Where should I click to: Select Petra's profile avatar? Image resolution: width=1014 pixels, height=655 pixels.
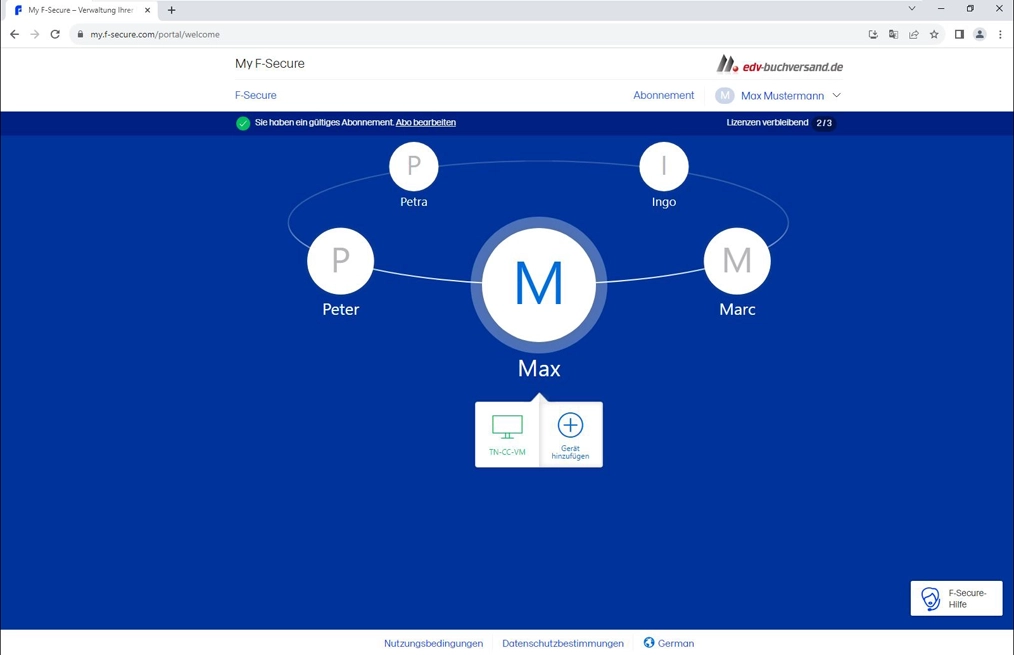(x=413, y=166)
